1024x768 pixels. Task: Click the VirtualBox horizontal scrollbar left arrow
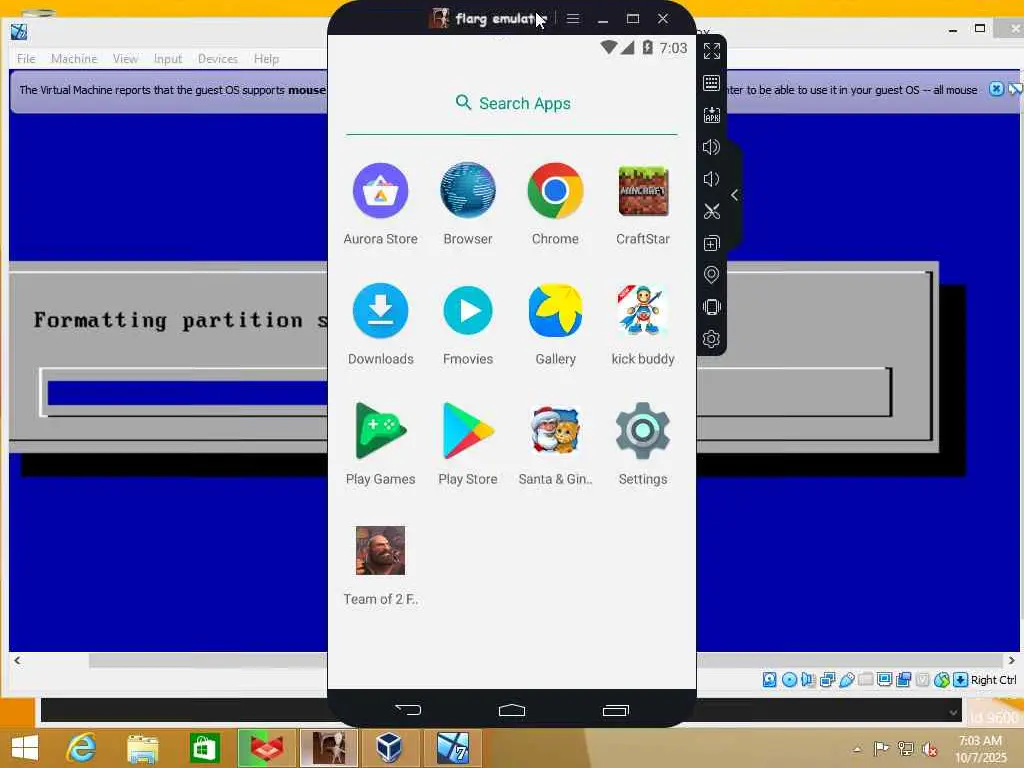tap(17, 660)
